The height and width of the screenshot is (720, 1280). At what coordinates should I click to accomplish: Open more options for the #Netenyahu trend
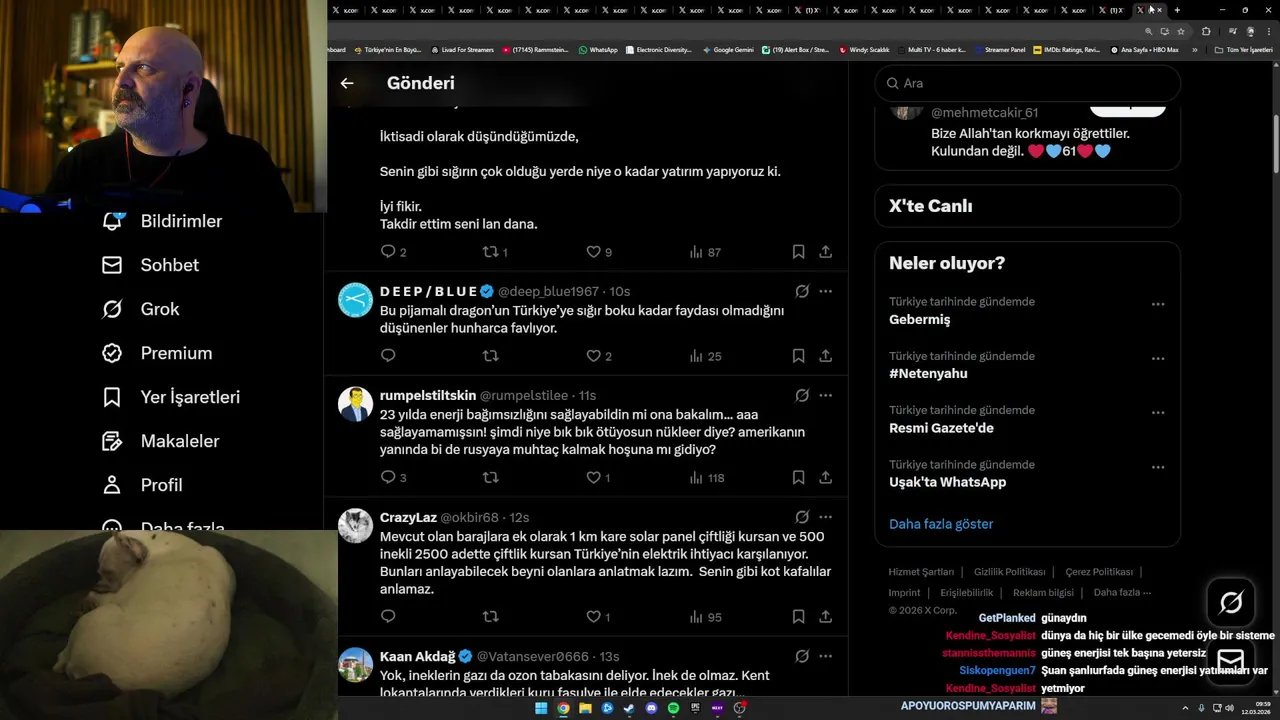(1158, 358)
